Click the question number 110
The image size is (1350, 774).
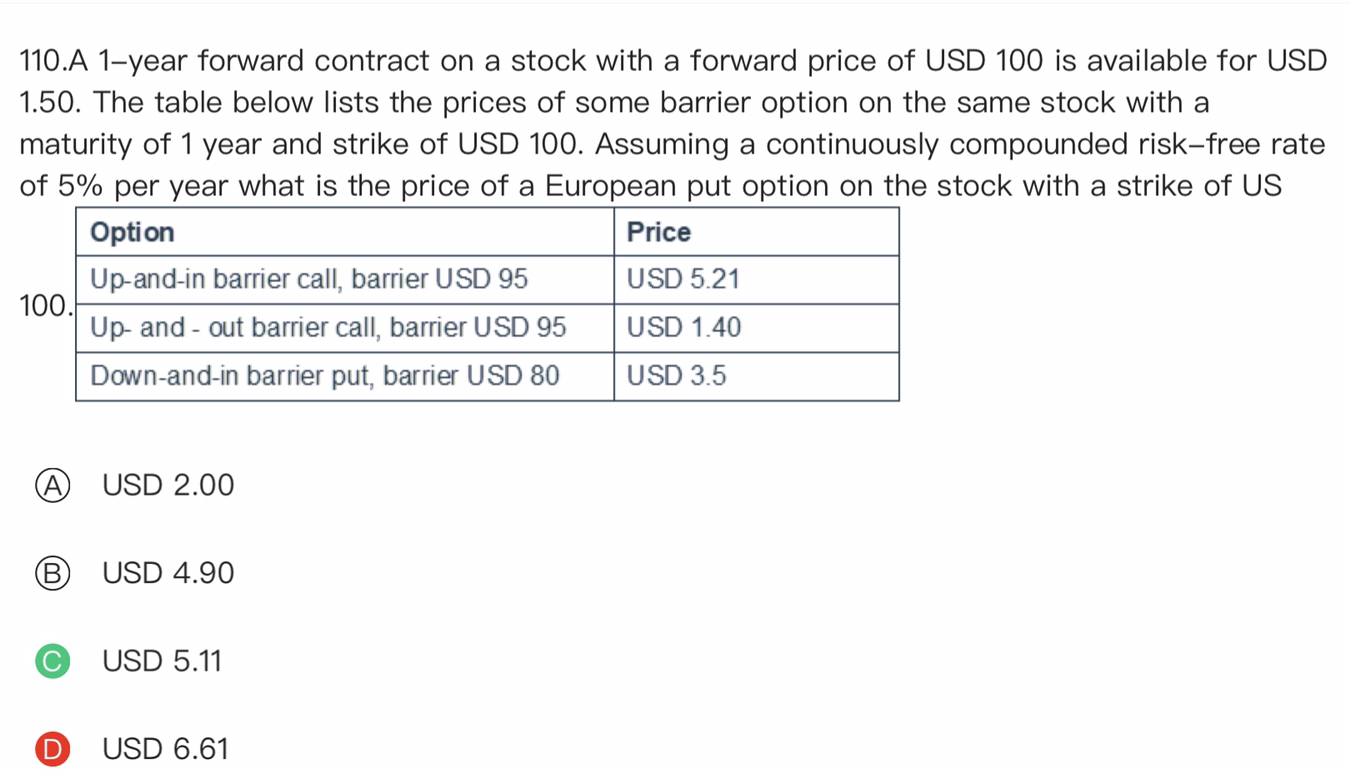(x=42, y=62)
